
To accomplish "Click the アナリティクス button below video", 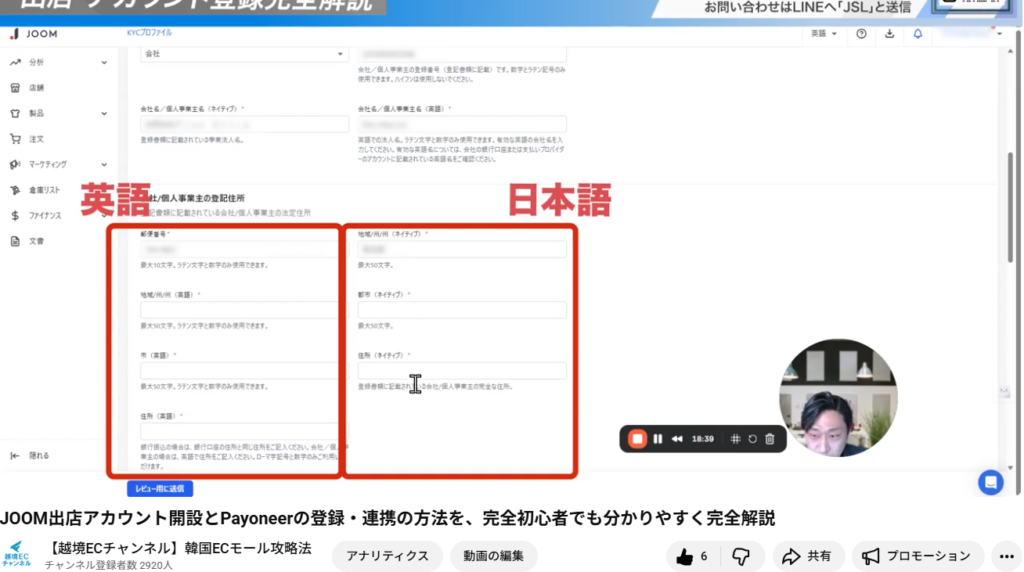I will coord(387,556).
